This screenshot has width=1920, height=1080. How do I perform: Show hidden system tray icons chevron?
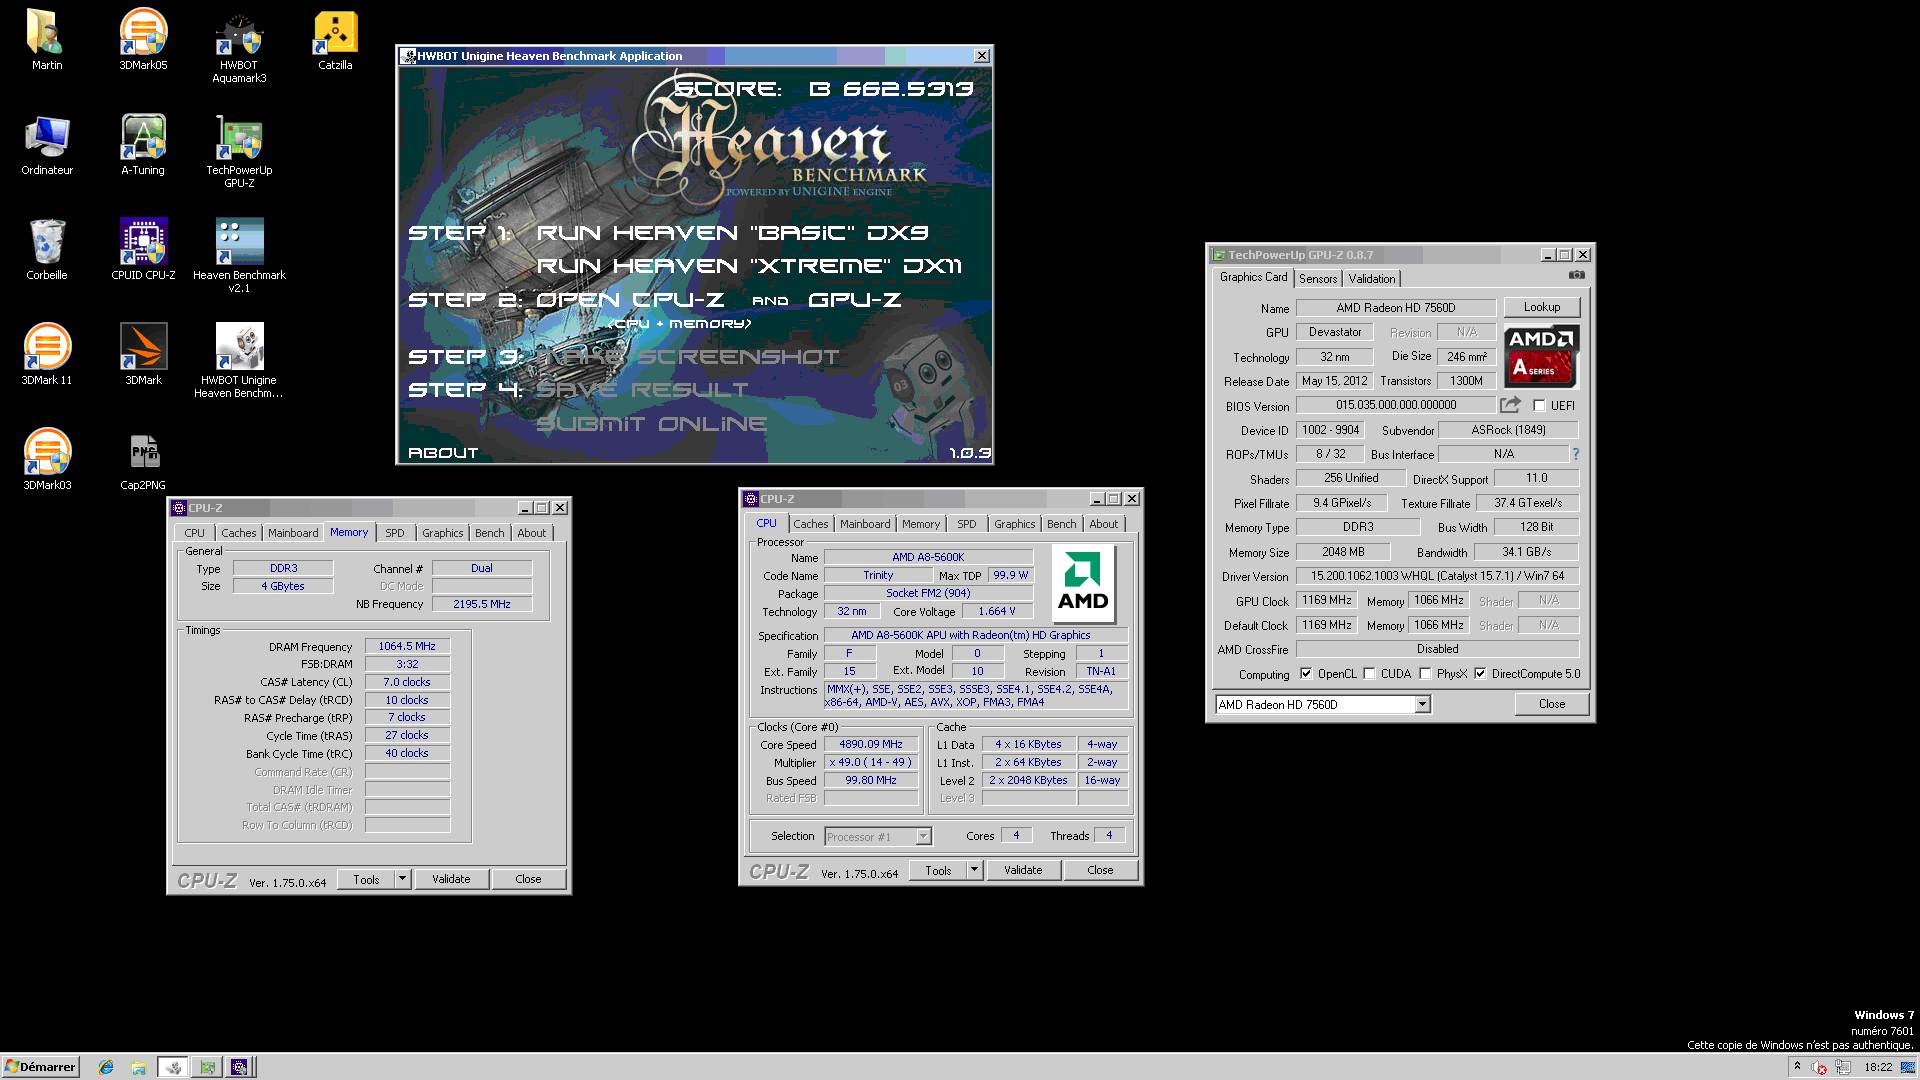click(1797, 1067)
